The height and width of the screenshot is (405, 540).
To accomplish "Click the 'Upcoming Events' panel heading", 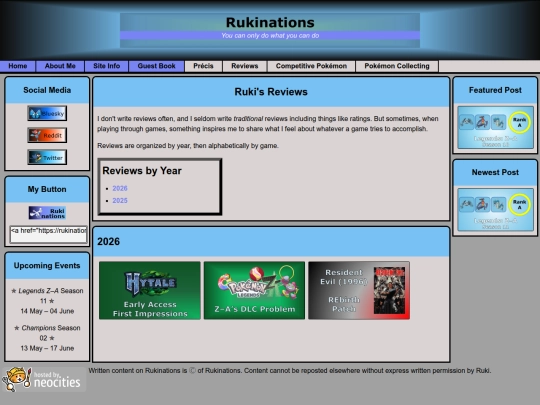I will 47,266.
